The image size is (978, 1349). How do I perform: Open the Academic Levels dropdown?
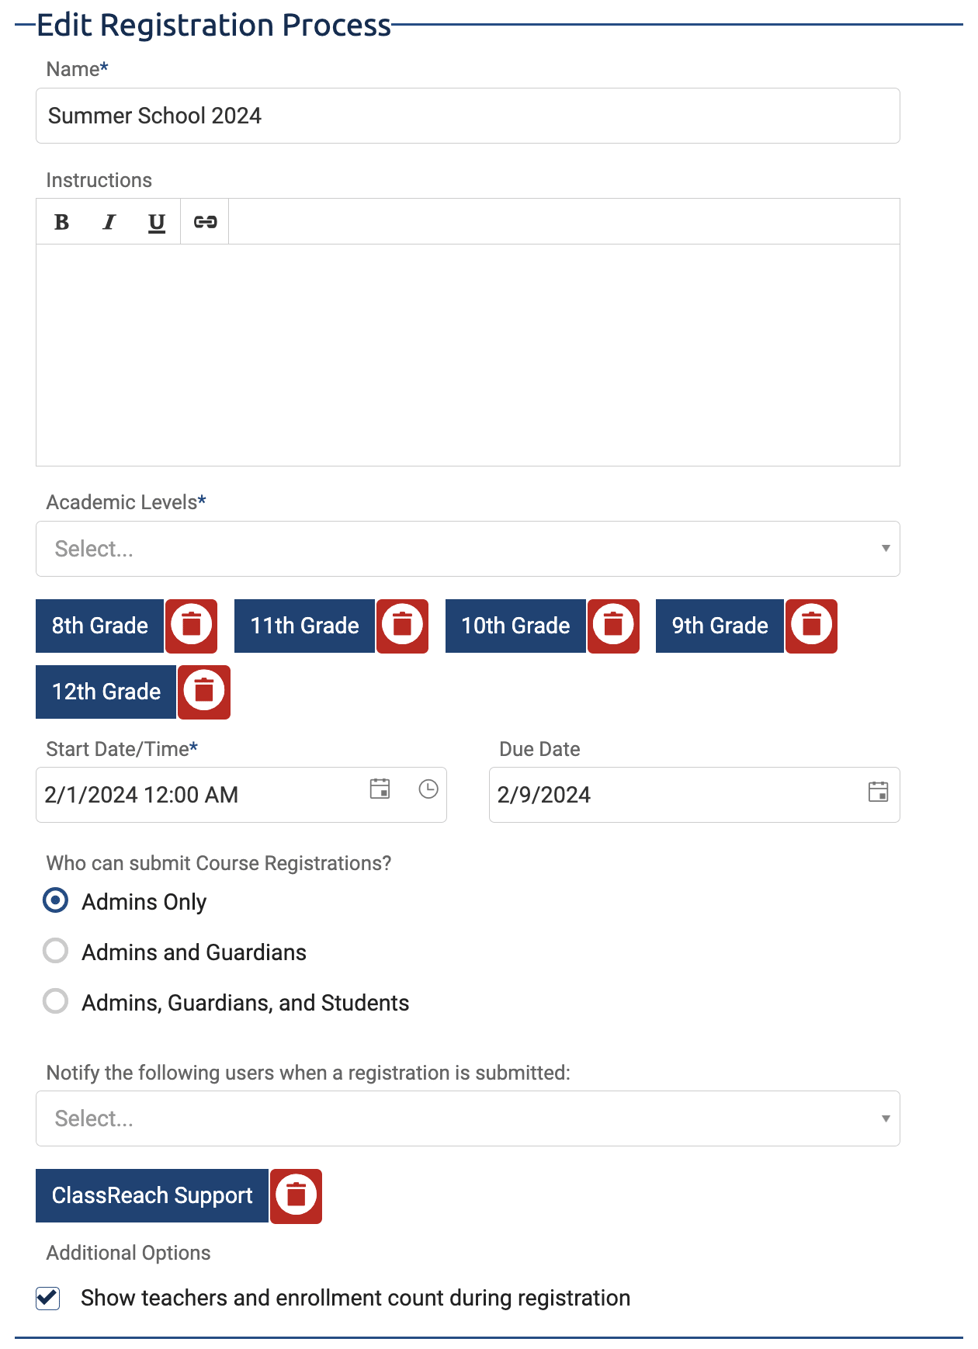pyautogui.click(x=468, y=549)
